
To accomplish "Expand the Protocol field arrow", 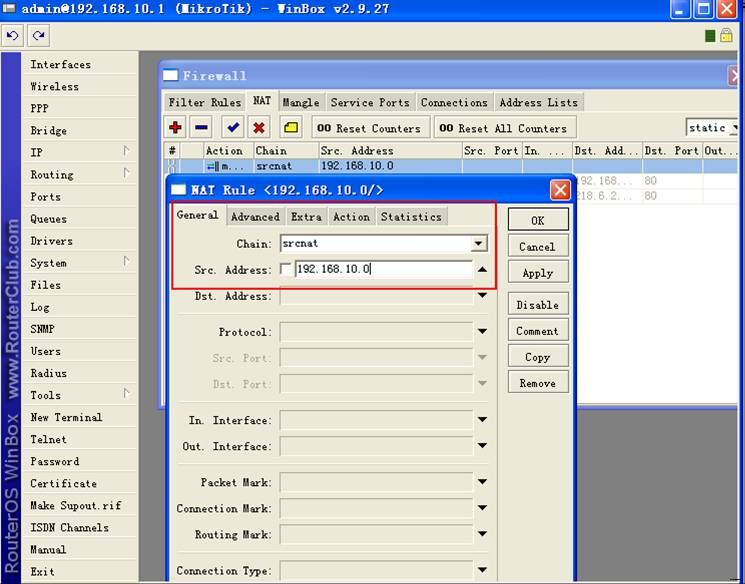I will [x=482, y=332].
